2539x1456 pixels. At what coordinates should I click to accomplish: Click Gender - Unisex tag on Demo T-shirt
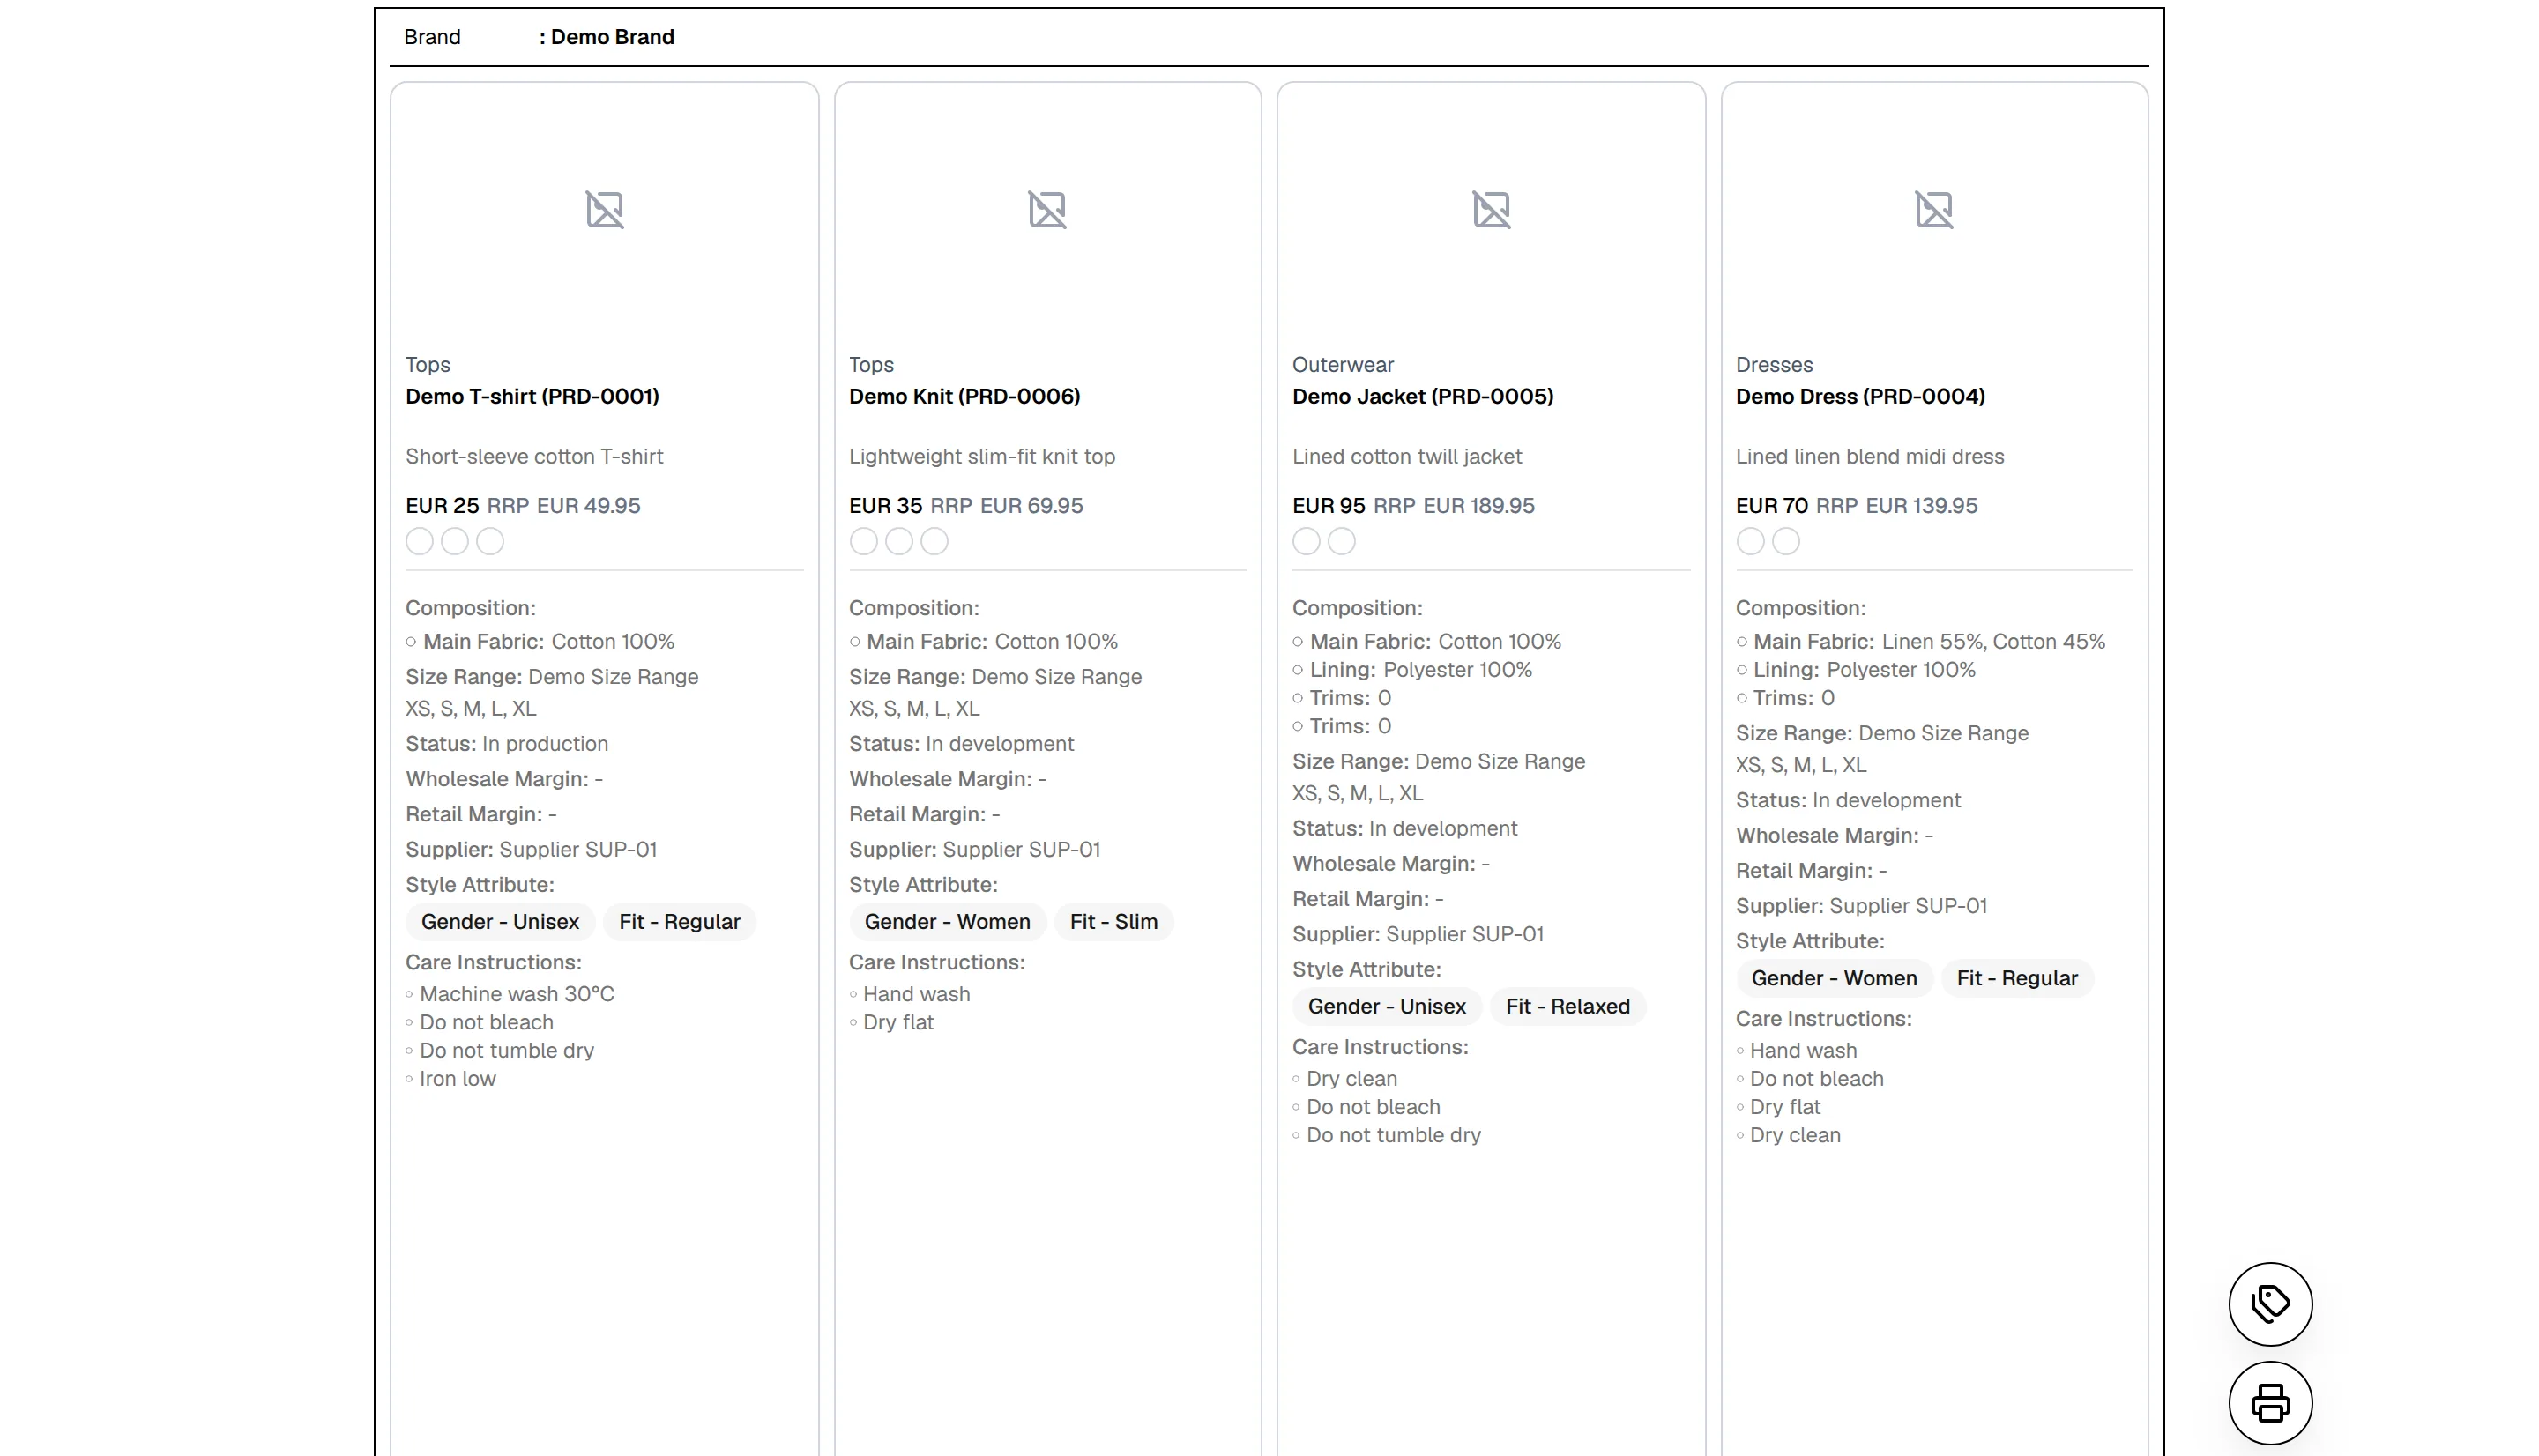[x=500, y=922]
